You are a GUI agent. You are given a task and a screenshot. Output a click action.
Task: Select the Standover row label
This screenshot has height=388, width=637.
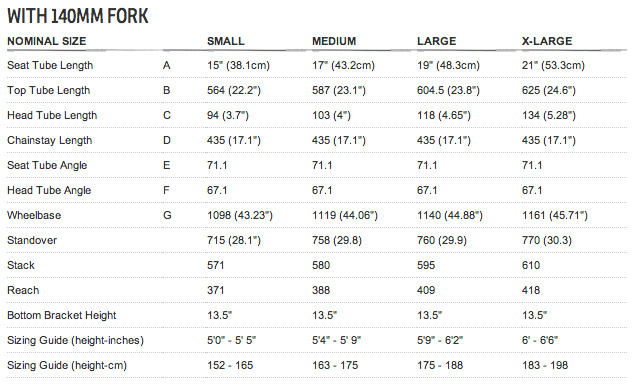pos(32,240)
